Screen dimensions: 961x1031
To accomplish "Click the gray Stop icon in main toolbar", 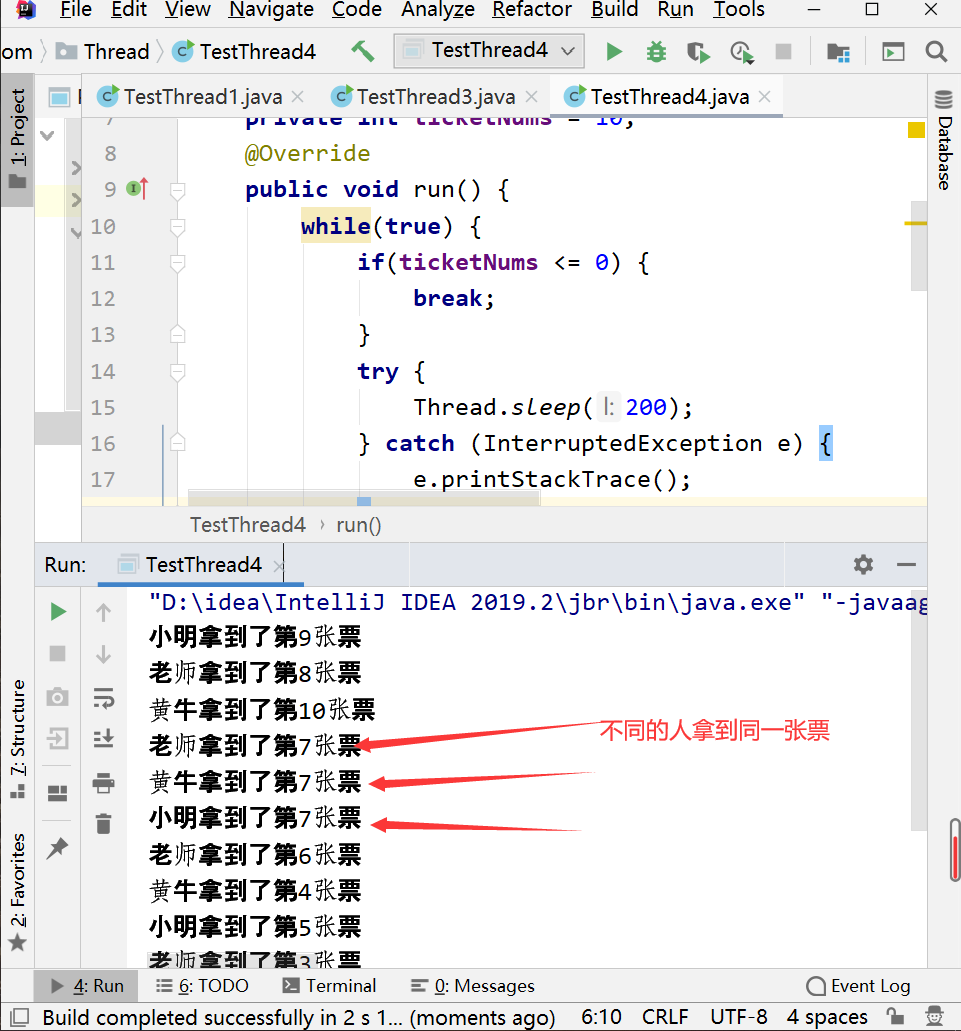I will point(783,51).
